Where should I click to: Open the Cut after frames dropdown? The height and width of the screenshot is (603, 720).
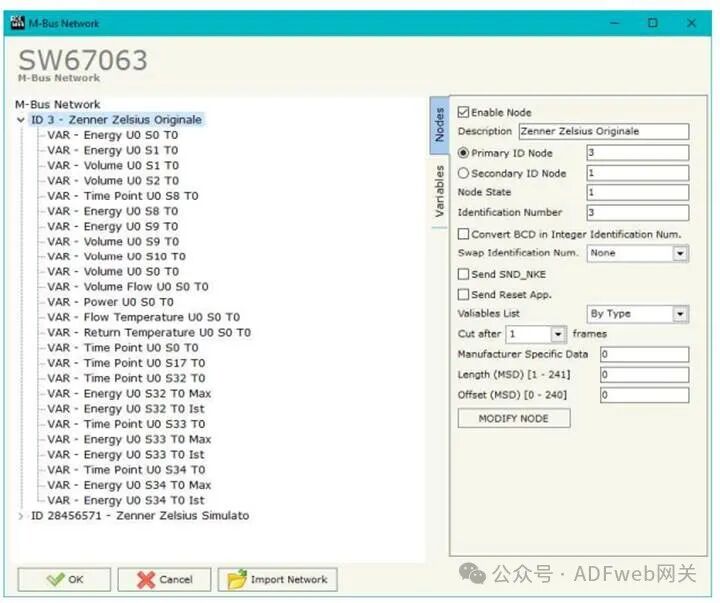tap(558, 334)
